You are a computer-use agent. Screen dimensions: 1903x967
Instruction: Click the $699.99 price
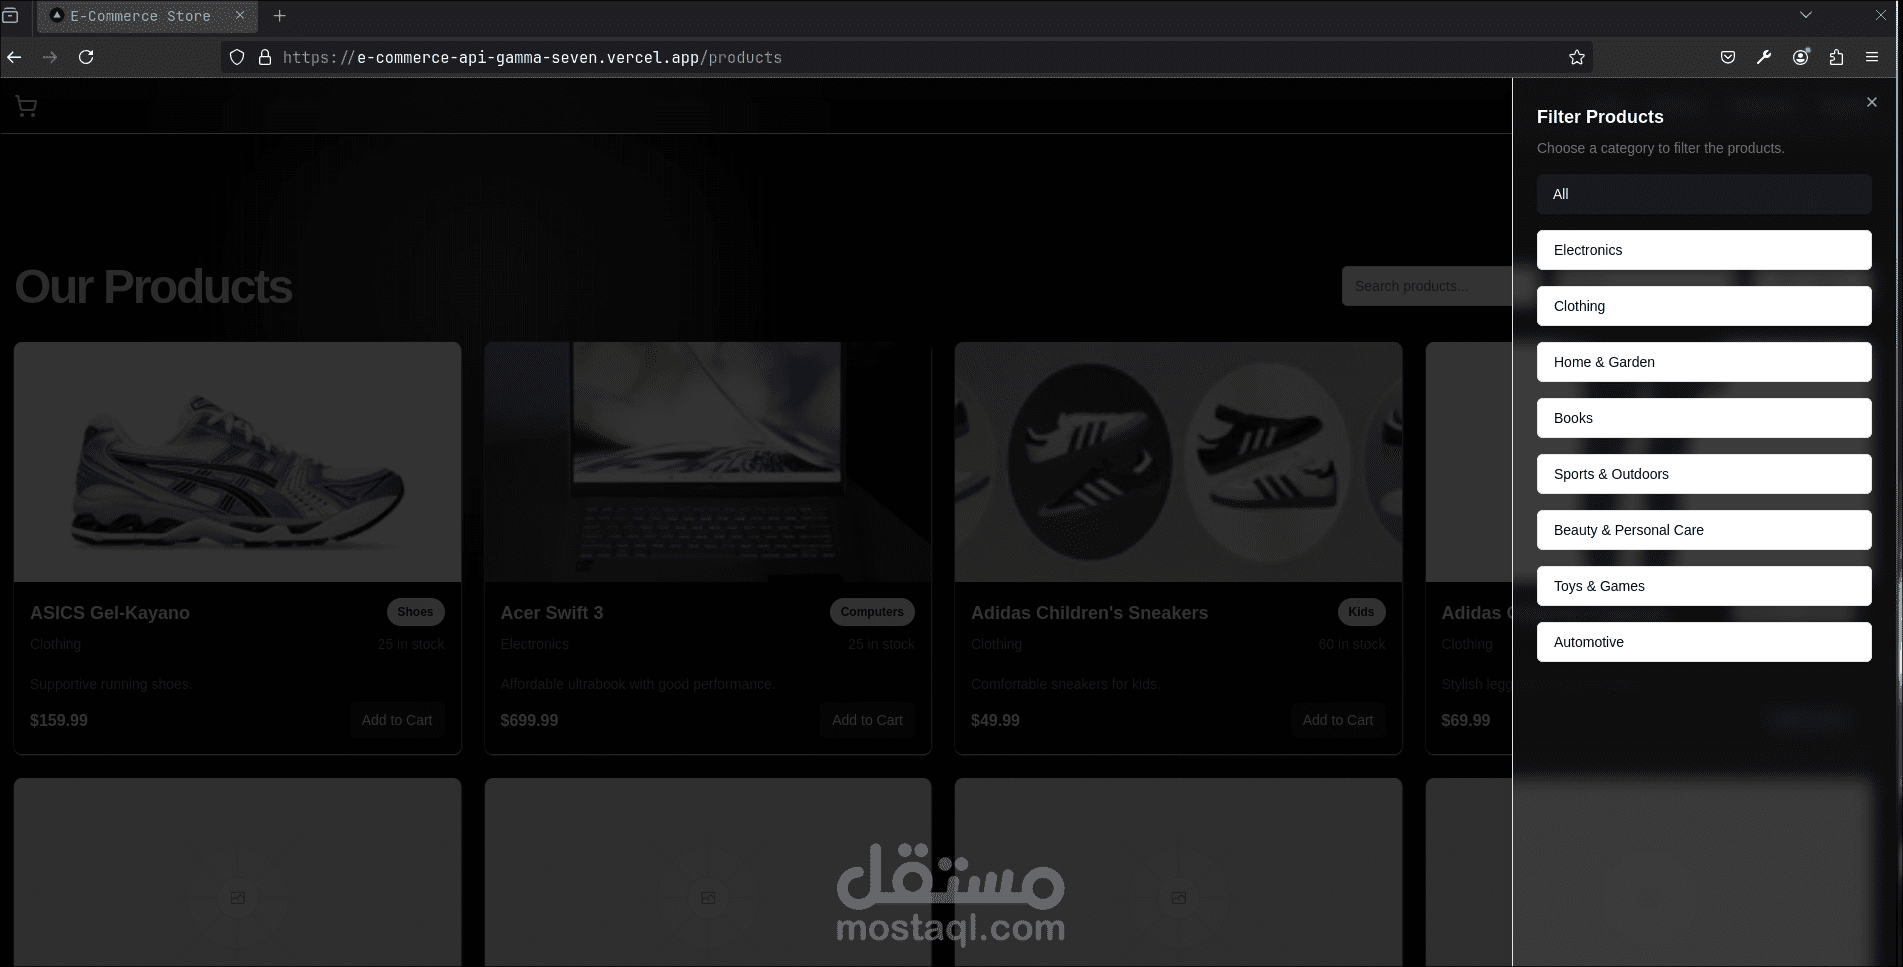[529, 720]
